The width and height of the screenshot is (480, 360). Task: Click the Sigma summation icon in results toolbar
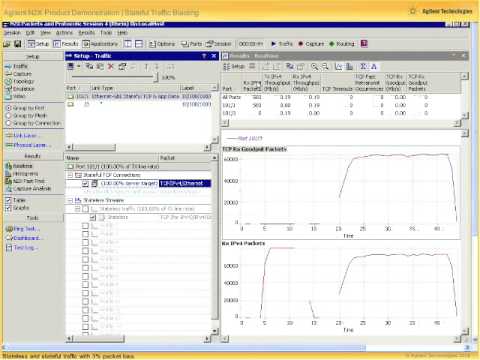pos(363,66)
